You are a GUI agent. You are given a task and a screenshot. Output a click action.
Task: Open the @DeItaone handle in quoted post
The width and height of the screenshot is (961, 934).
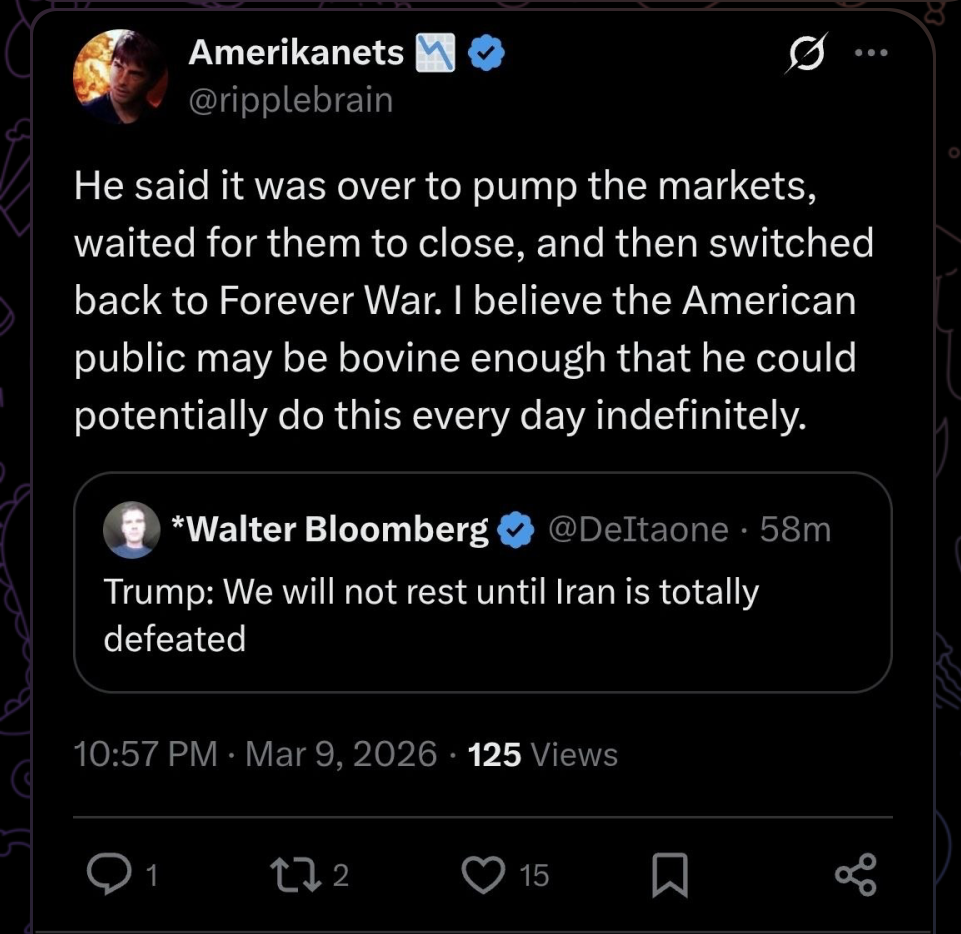640,529
